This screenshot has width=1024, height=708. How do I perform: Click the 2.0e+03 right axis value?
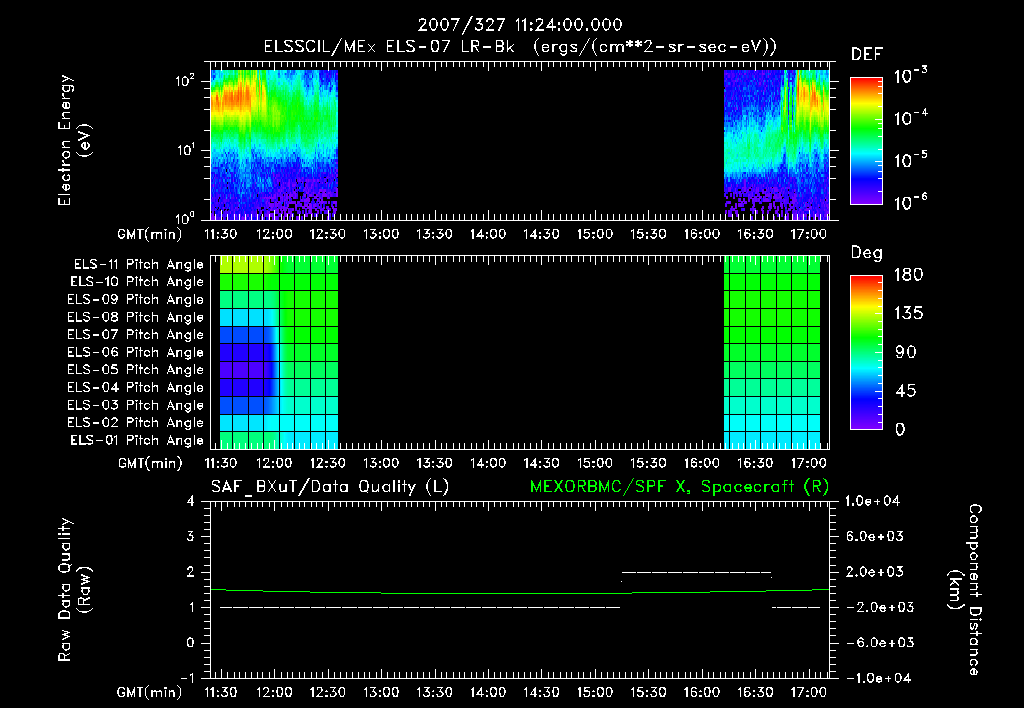[874, 572]
